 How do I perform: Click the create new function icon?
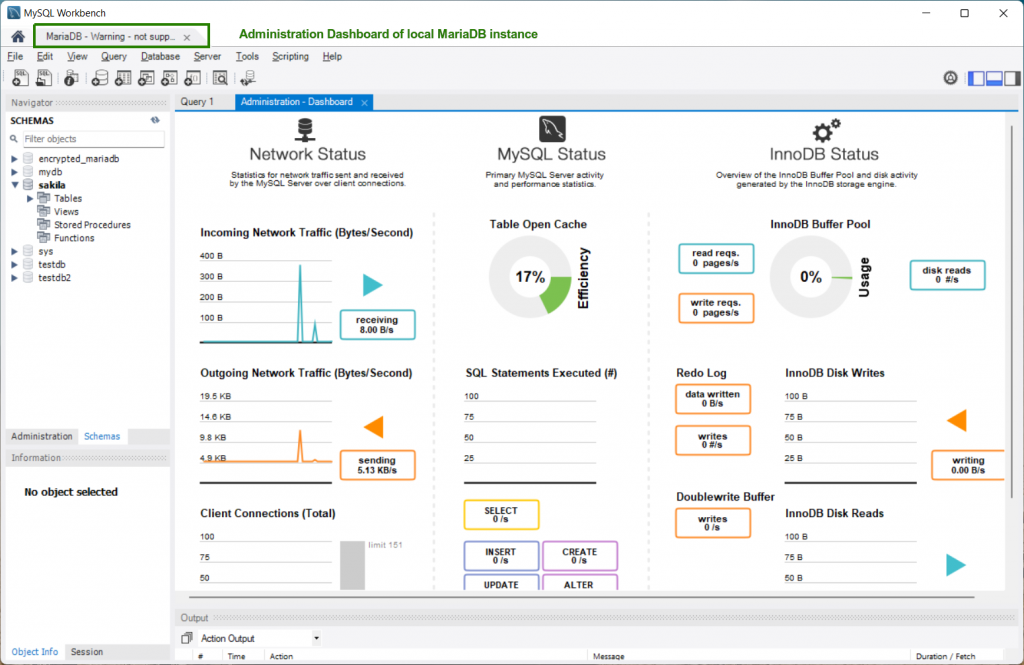[193, 78]
